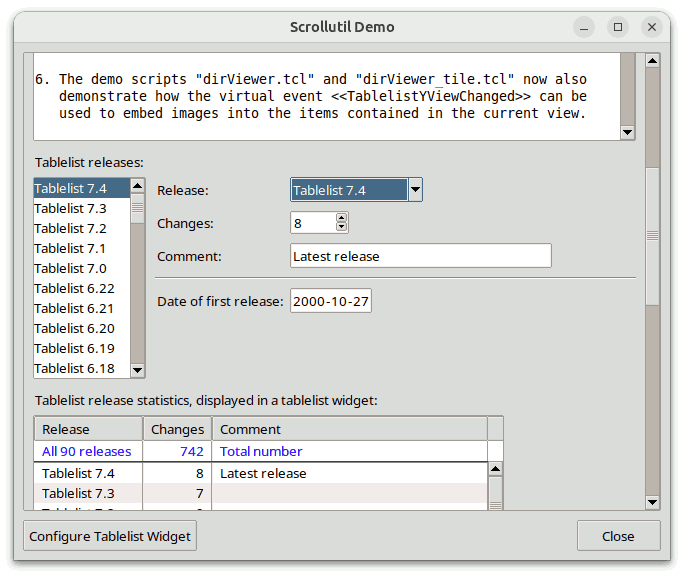
Task: Click the Date of first release field
Action: [331, 301]
